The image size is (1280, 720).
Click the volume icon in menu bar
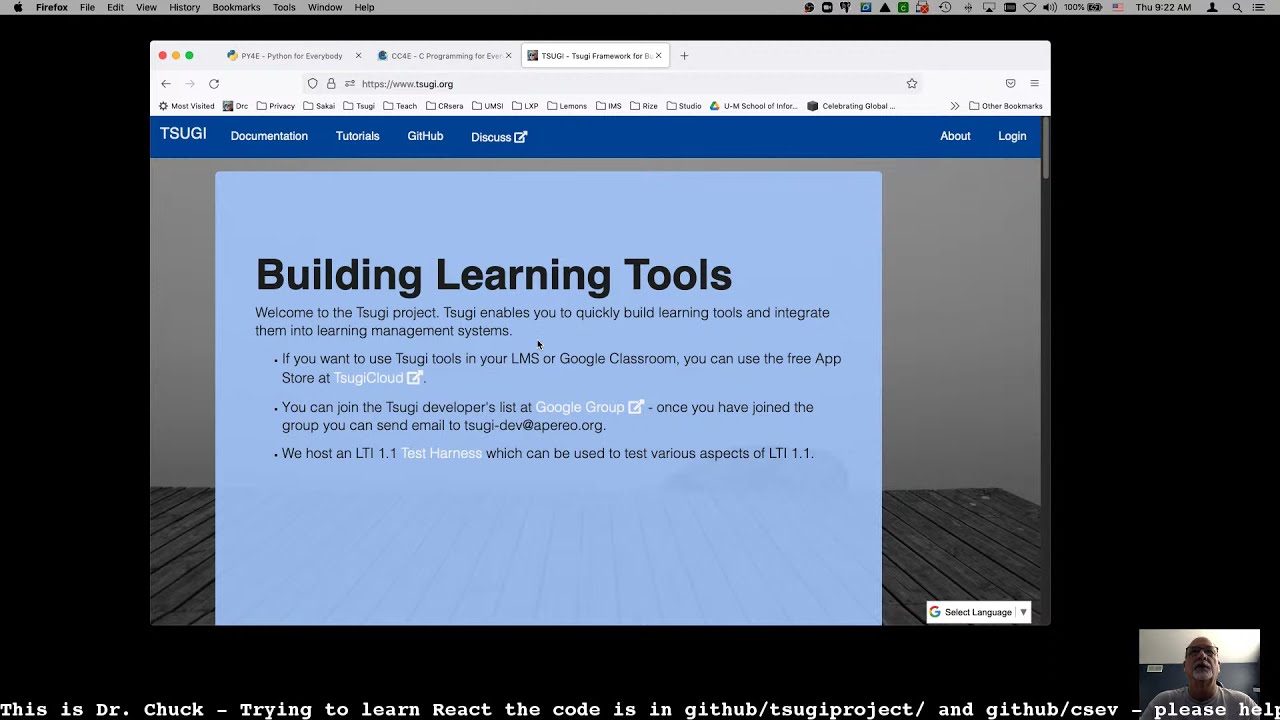point(1049,7)
